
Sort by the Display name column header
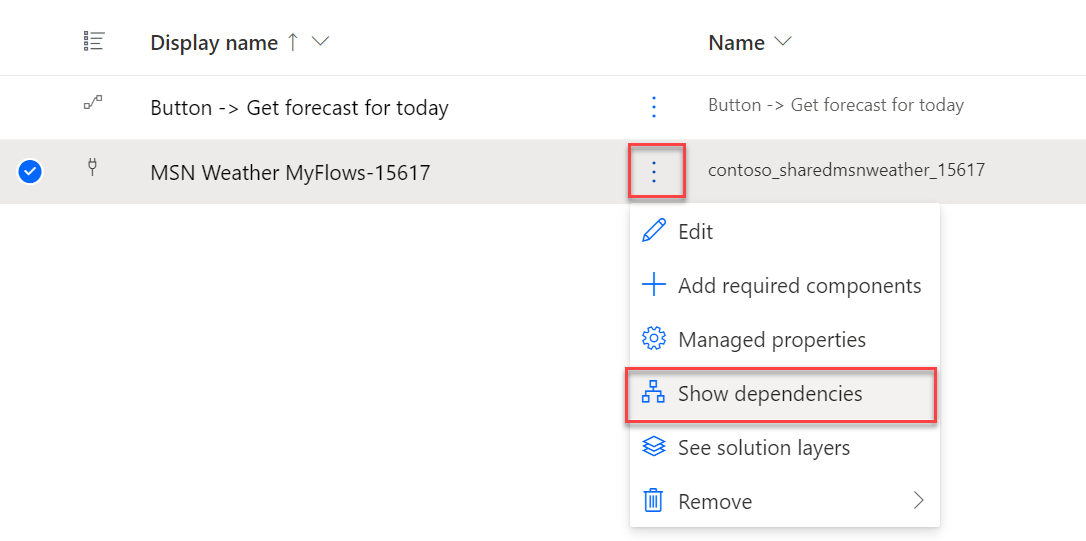click(x=214, y=43)
